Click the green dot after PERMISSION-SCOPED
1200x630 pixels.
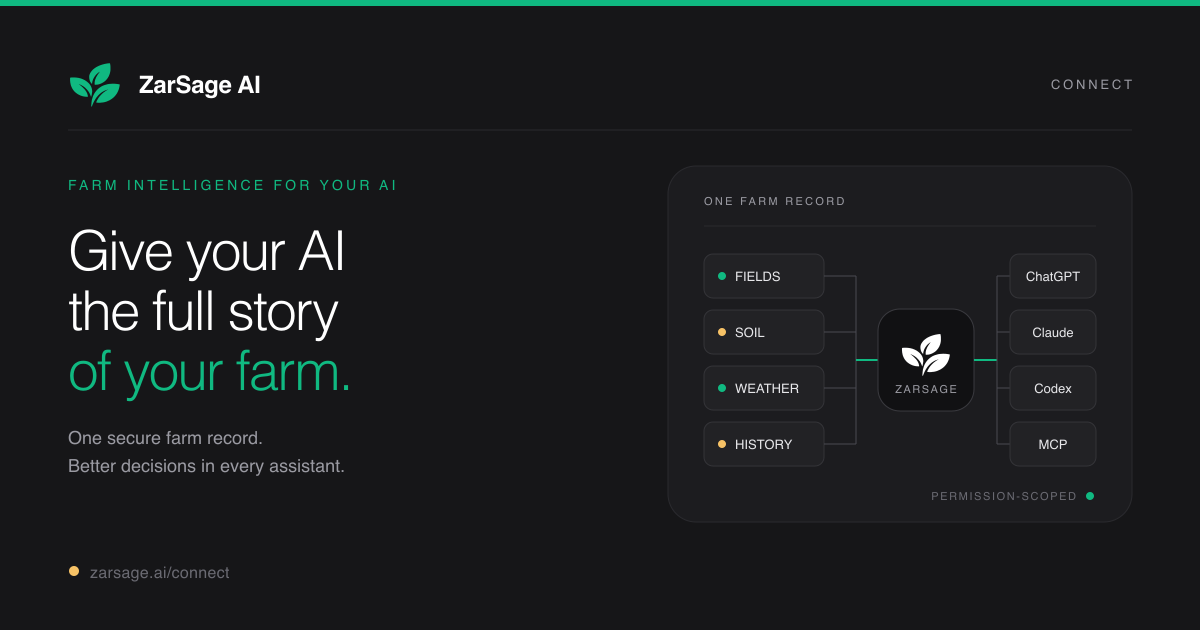(1090, 496)
